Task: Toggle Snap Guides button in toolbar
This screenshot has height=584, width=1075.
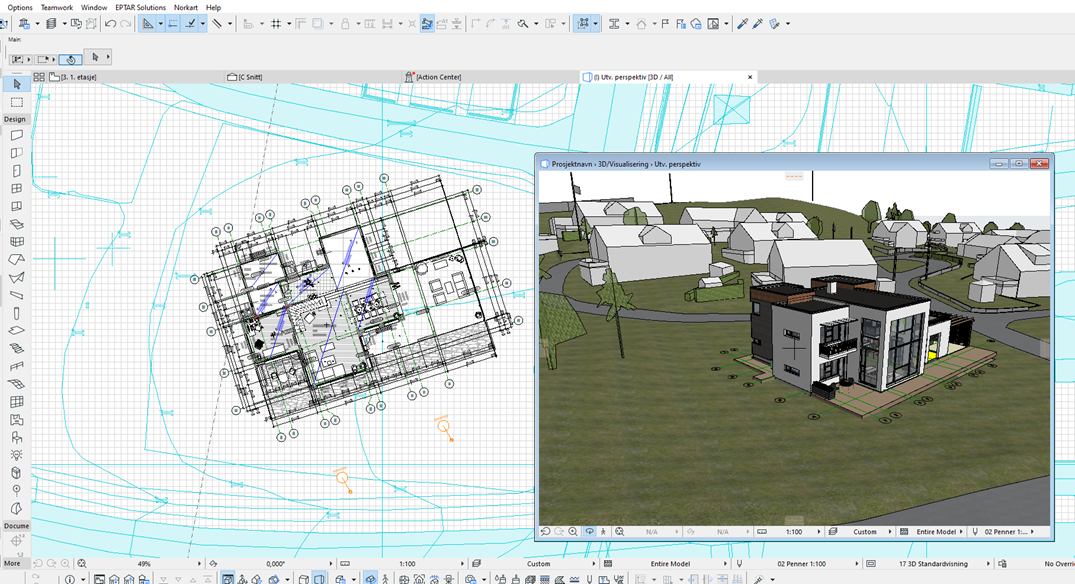Action: [x=173, y=24]
